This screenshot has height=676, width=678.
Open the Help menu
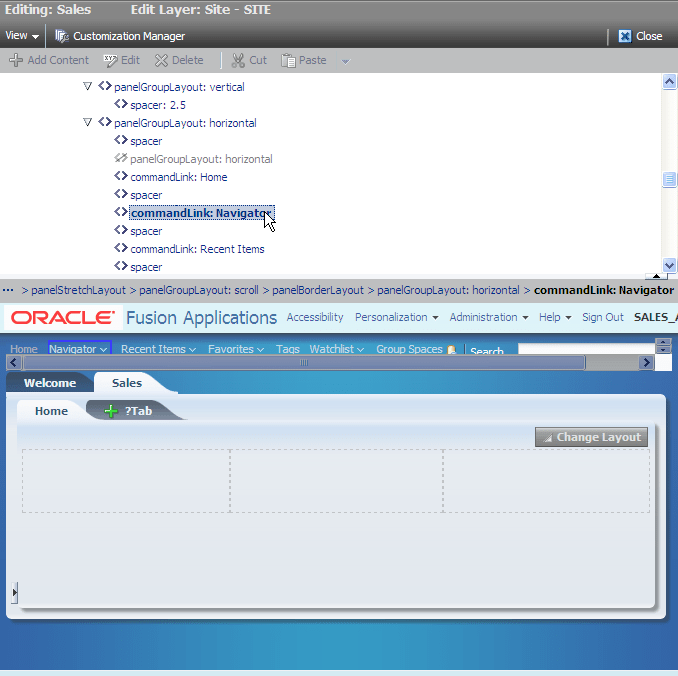pos(555,317)
